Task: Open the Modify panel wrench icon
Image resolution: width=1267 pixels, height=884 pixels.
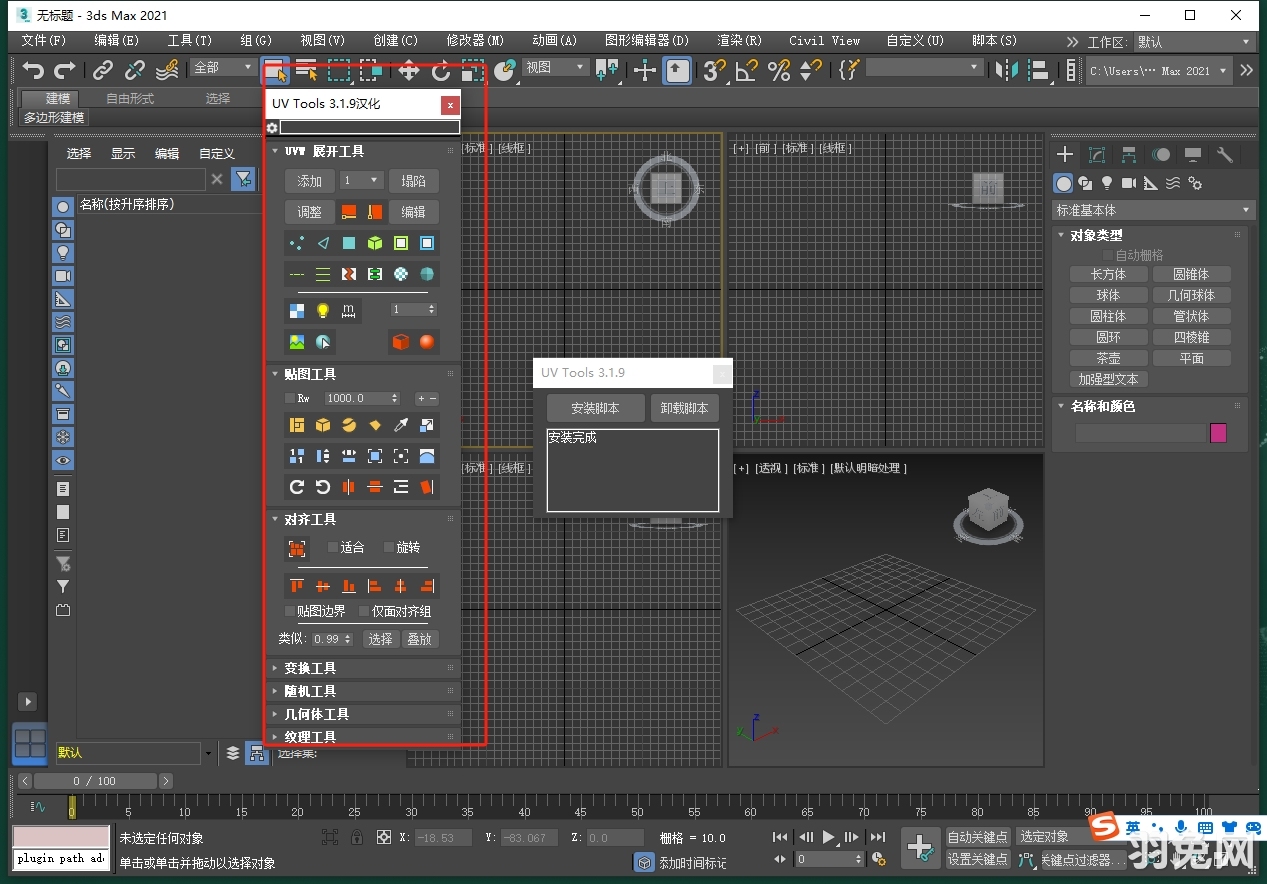Action: (1223, 155)
